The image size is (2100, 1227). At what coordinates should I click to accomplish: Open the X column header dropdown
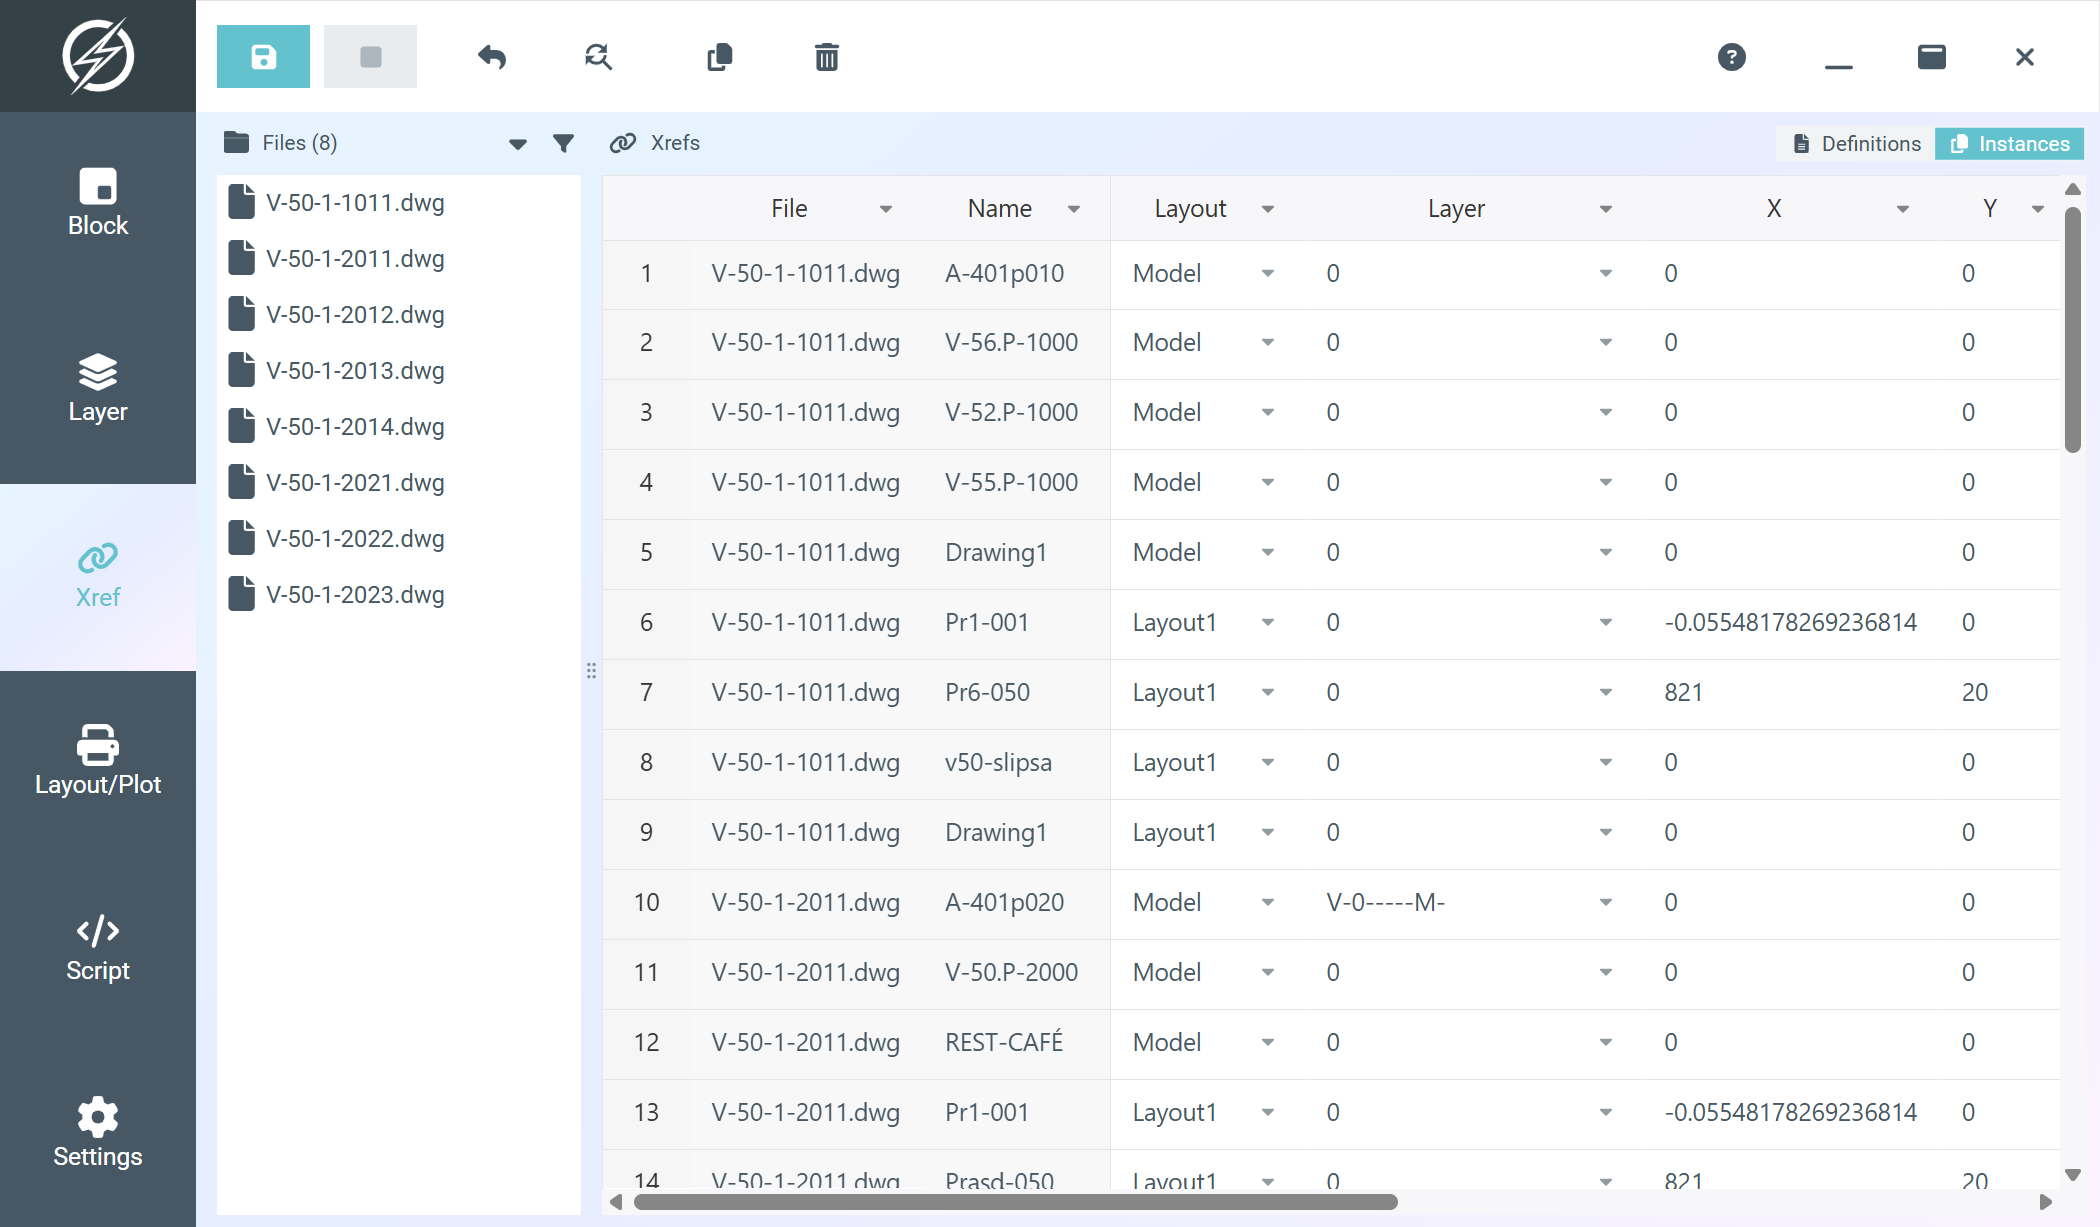[1903, 209]
